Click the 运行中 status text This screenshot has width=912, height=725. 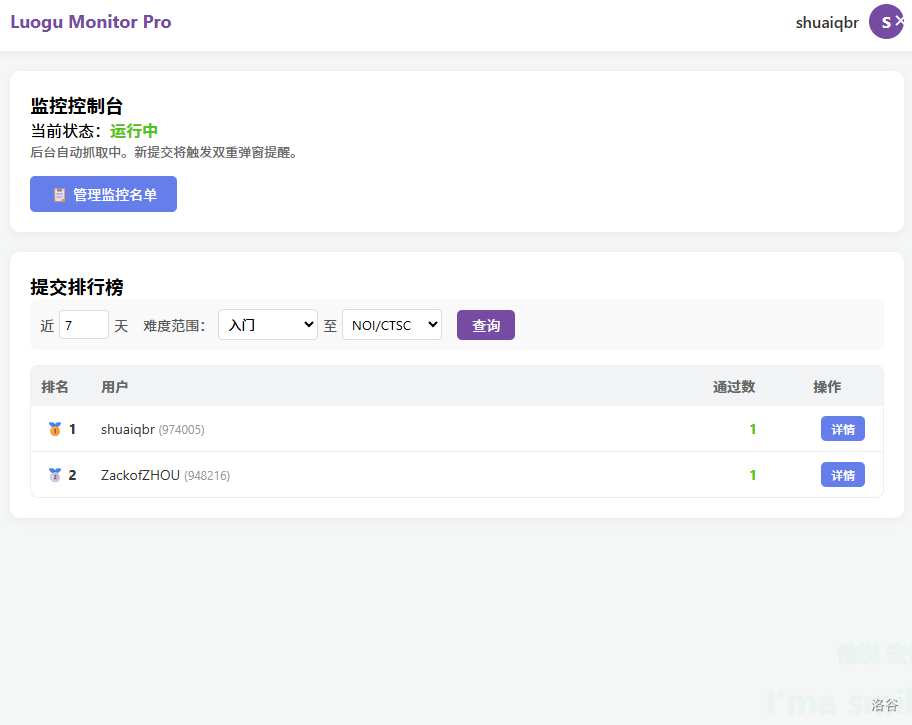[x=134, y=131]
